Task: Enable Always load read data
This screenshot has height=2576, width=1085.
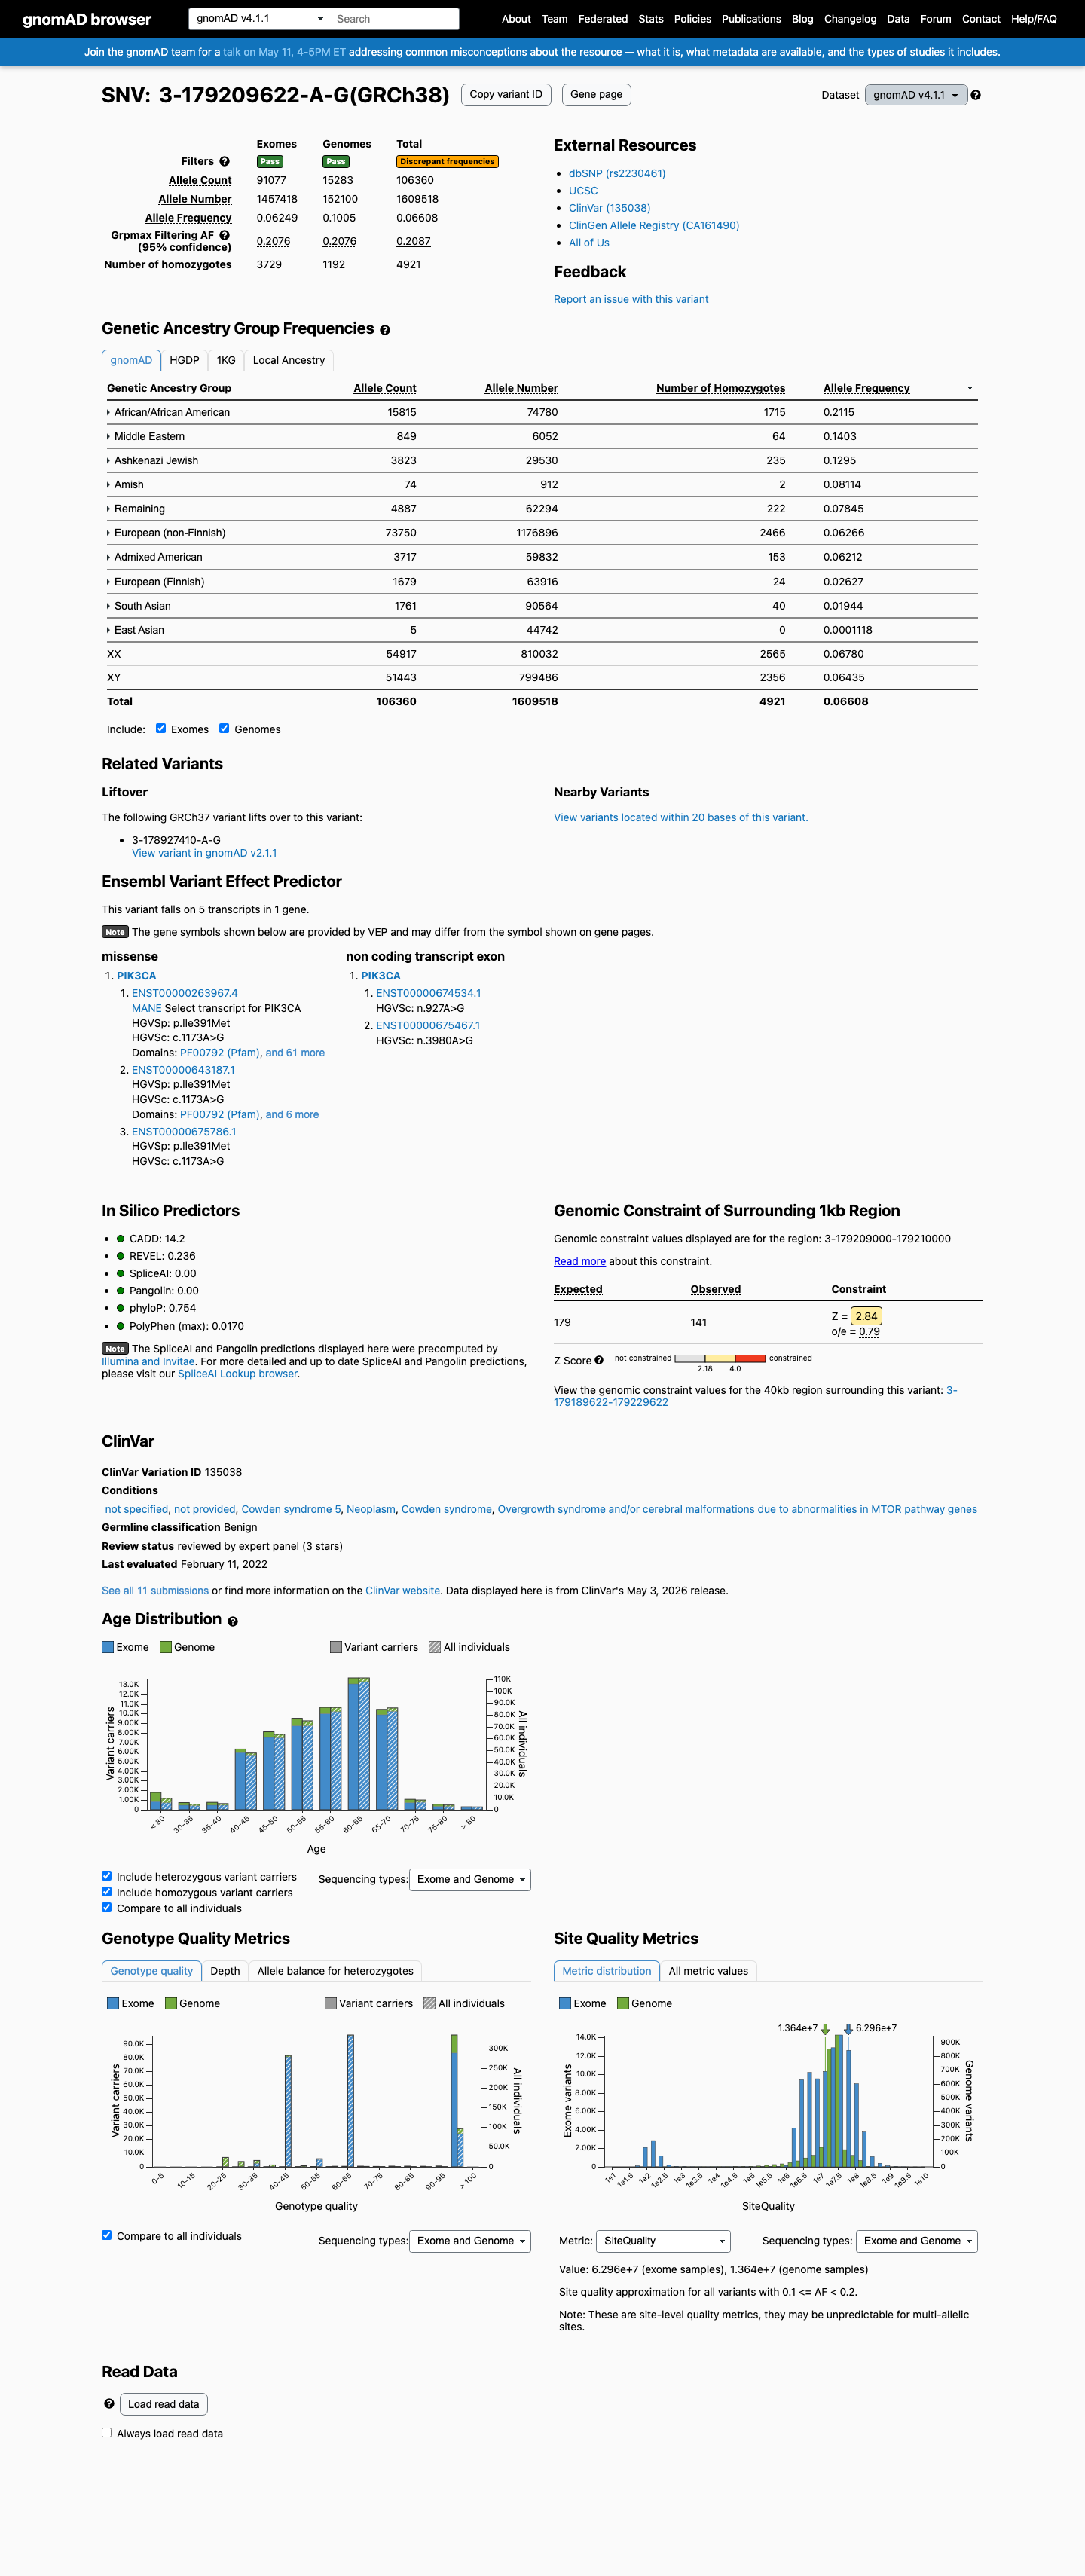Action: [107, 2433]
